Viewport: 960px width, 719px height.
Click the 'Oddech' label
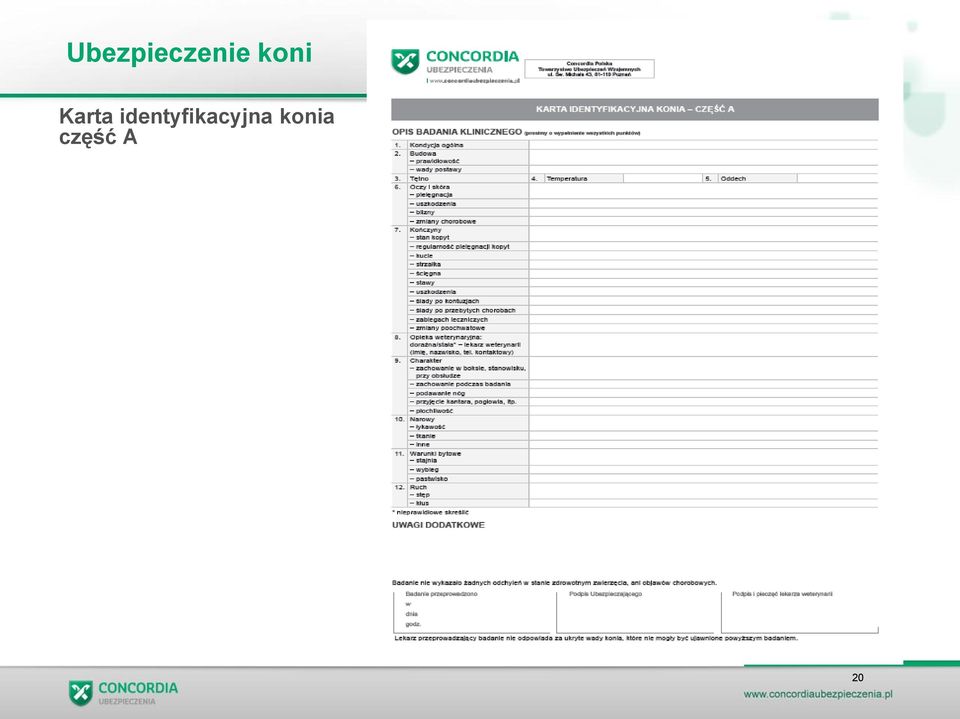point(733,179)
